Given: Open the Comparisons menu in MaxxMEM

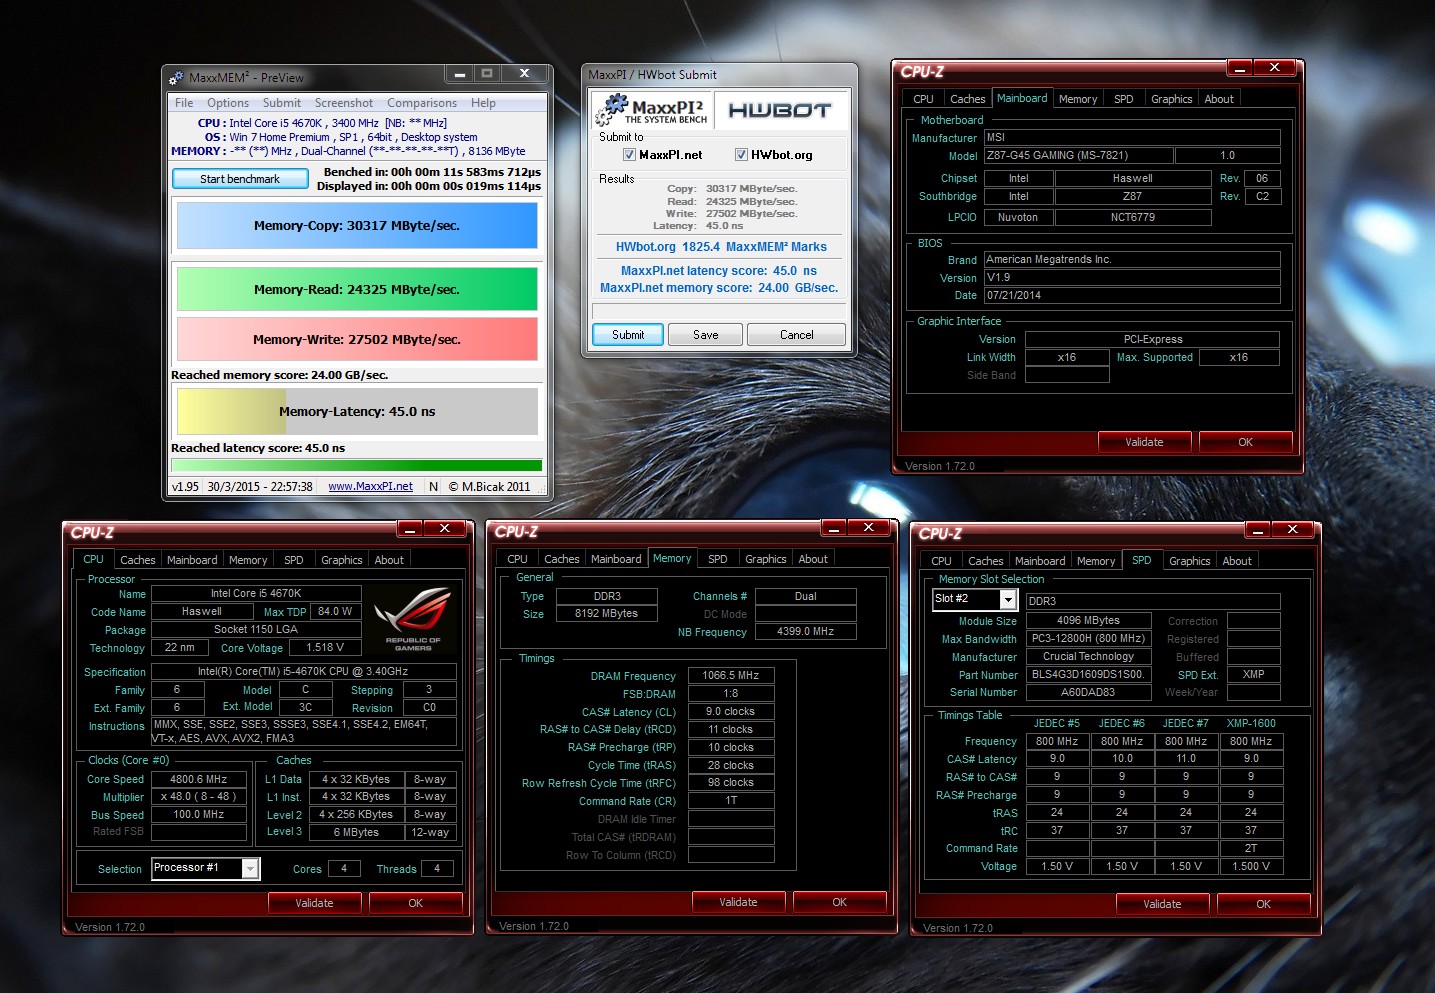Looking at the screenshot, I should point(422,103).
